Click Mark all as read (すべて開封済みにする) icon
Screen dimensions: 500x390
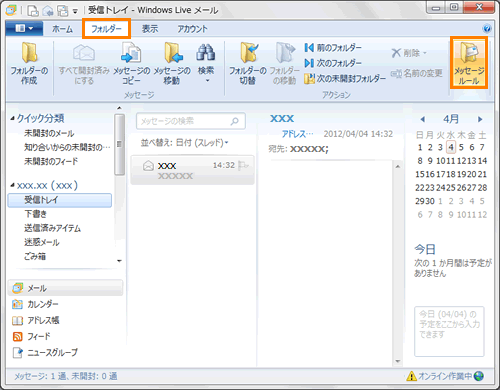point(84,63)
